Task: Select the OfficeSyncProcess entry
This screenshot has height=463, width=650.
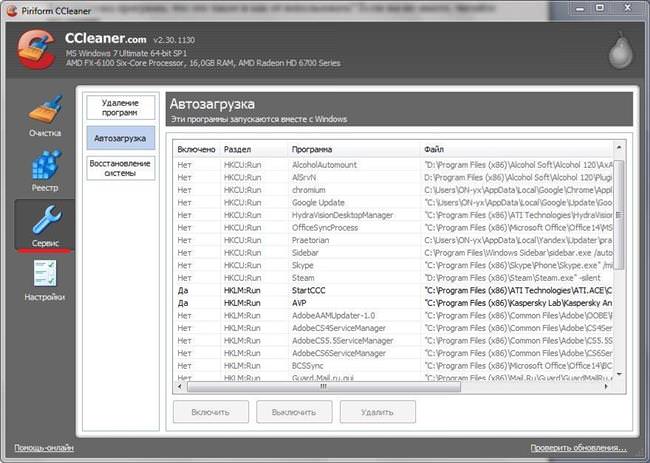Action: pyautogui.click(x=393, y=228)
